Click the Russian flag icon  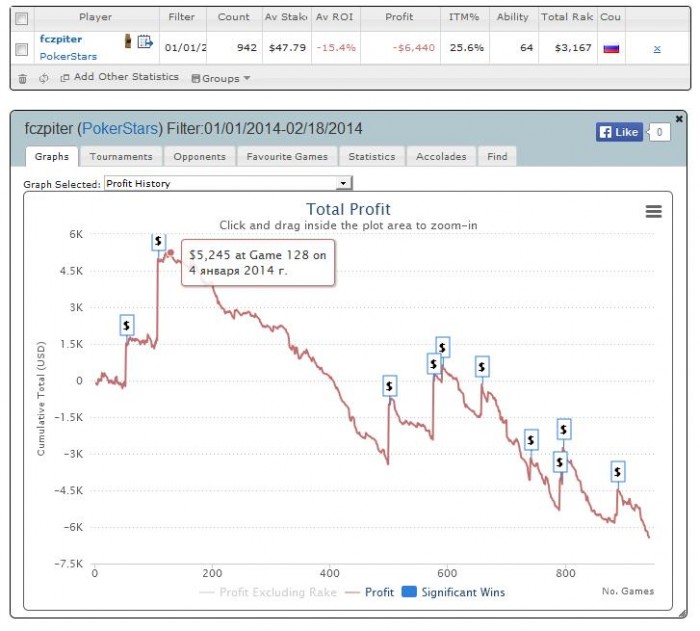611,48
